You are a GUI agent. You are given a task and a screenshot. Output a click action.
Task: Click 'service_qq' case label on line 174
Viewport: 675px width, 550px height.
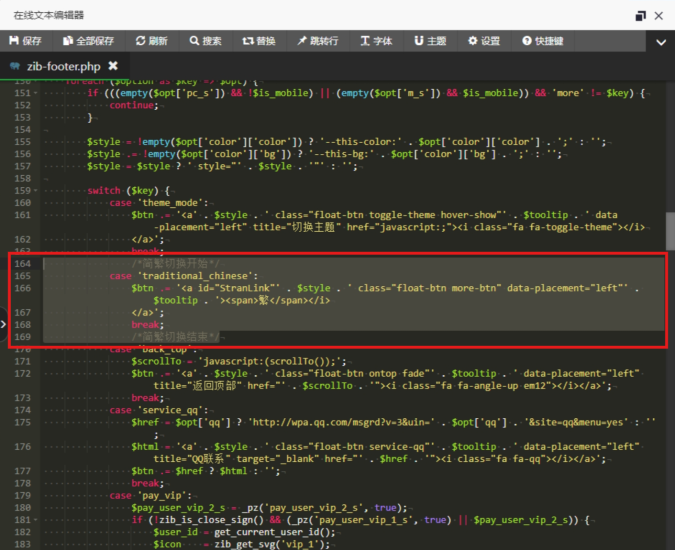(x=172, y=410)
